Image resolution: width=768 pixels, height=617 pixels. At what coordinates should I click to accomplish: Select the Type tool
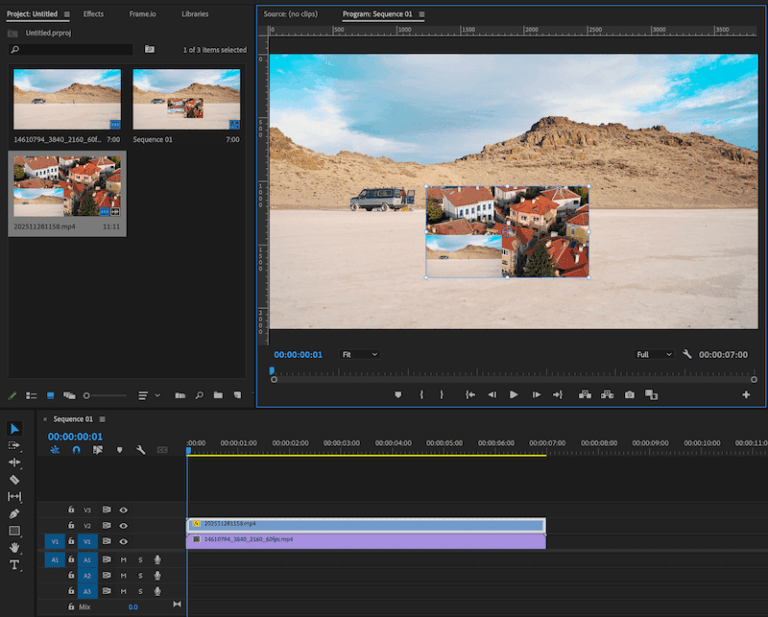click(14, 565)
